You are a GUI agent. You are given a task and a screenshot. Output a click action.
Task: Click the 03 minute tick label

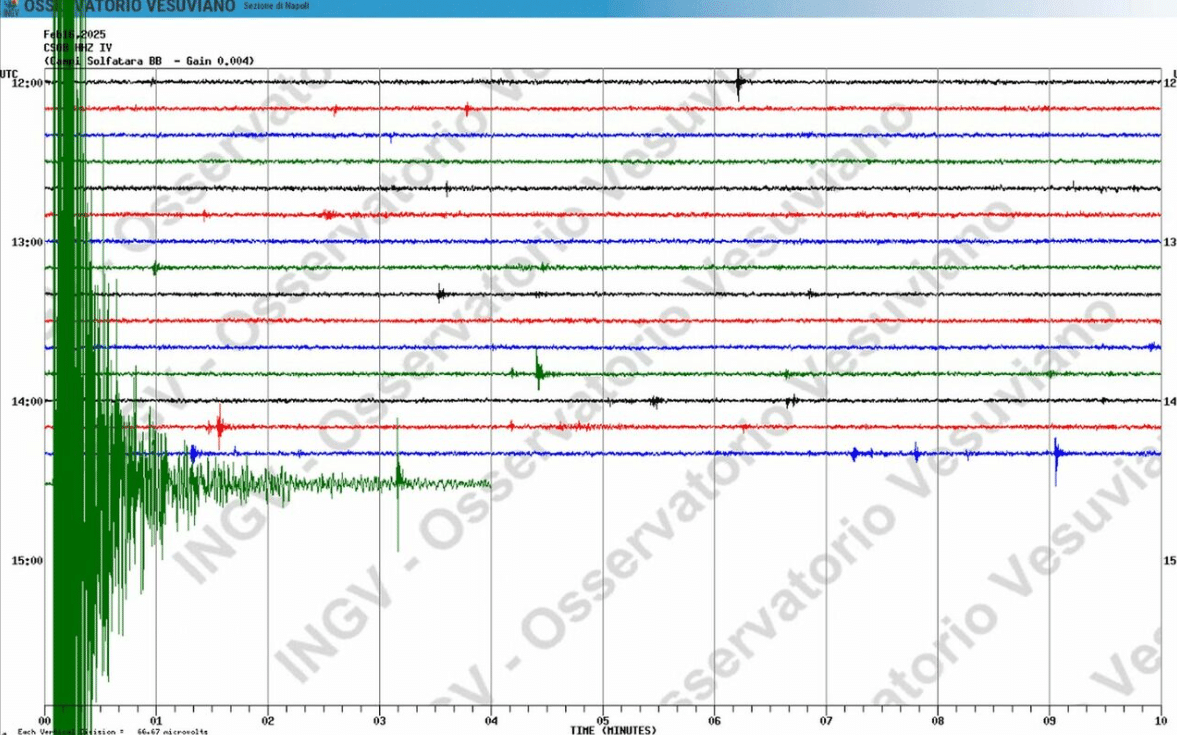coord(379,720)
